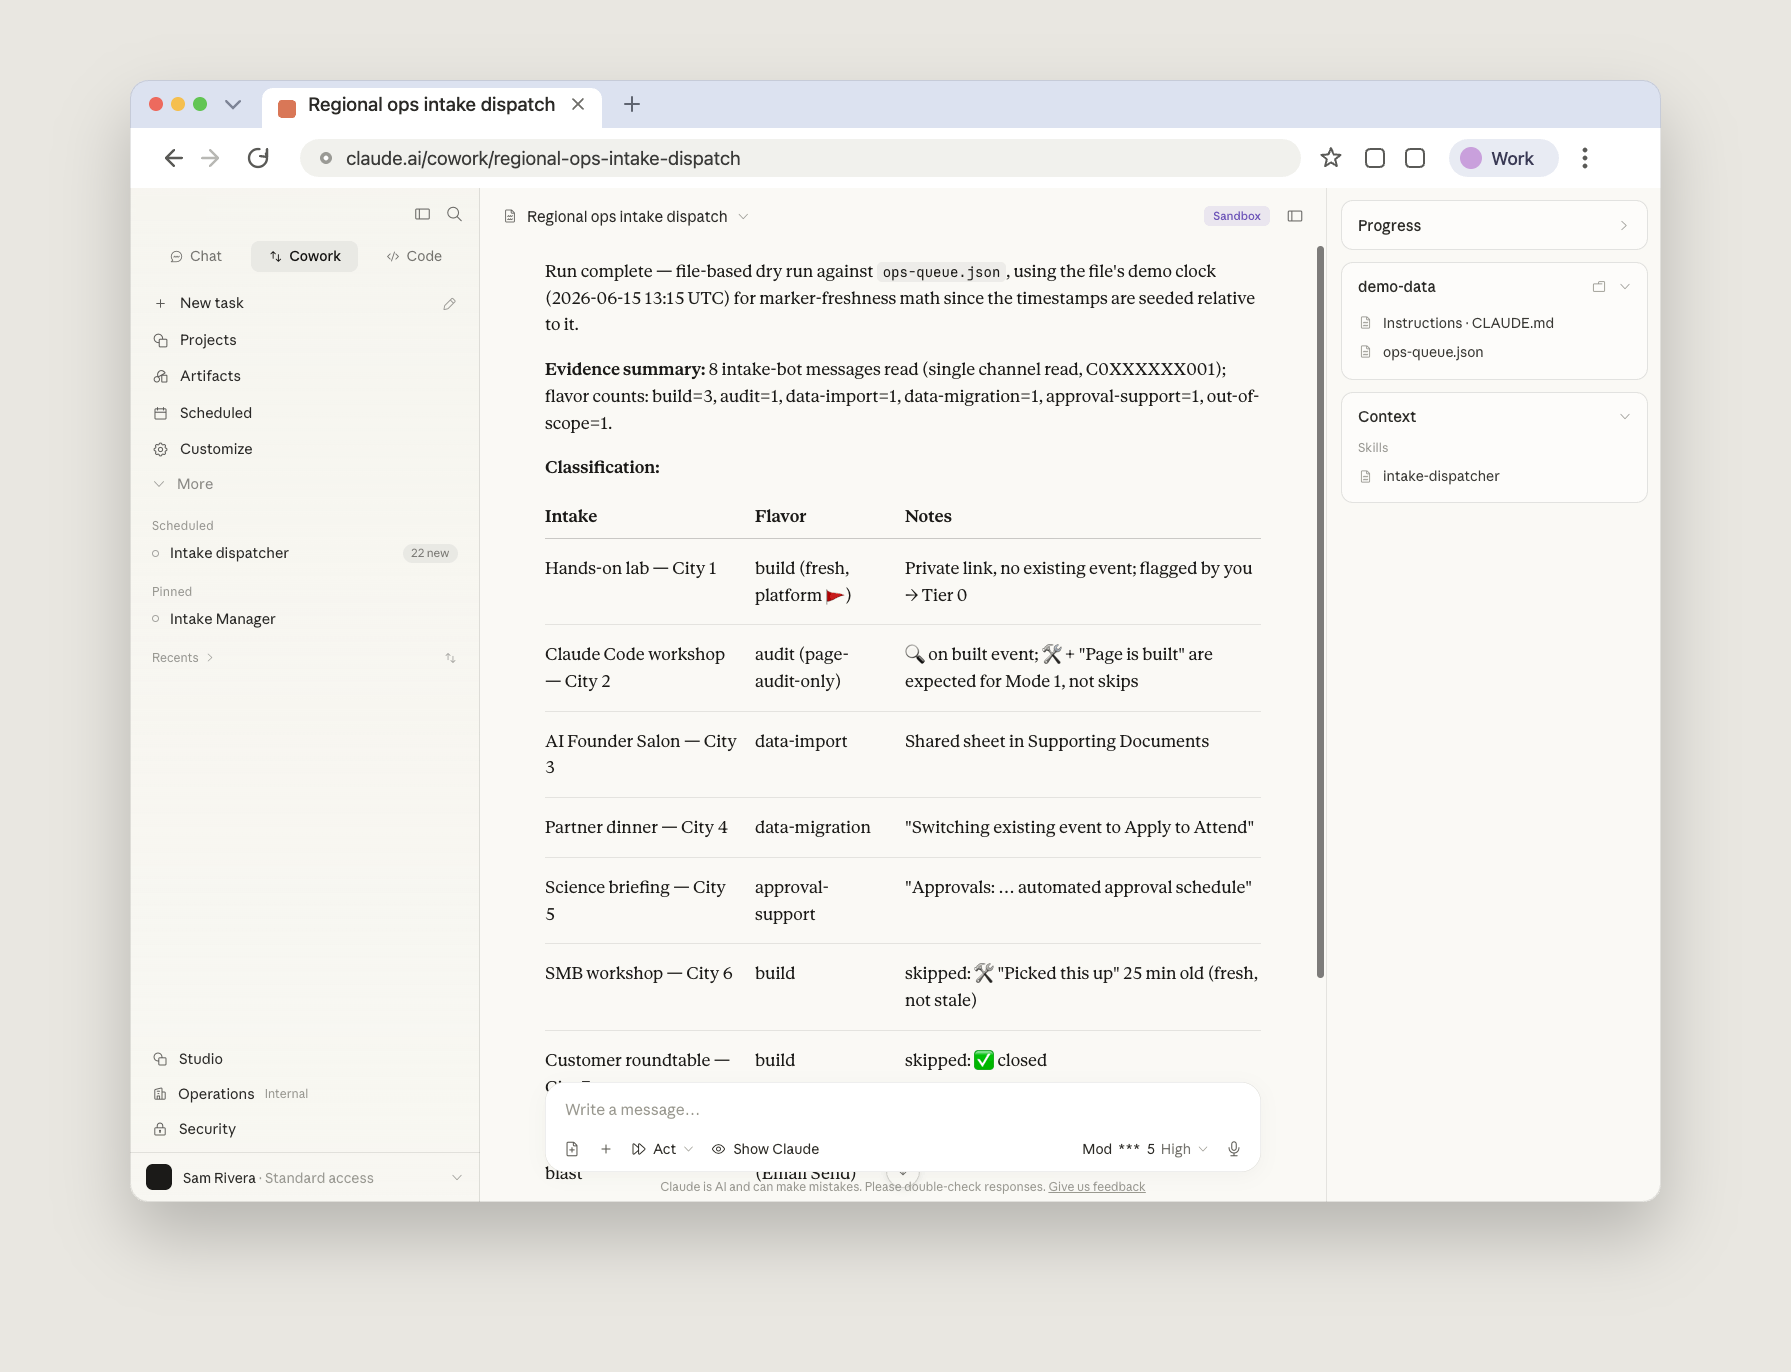Open a new browser tab
The width and height of the screenshot is (1791, 1372).
click(x=632, y=104)
